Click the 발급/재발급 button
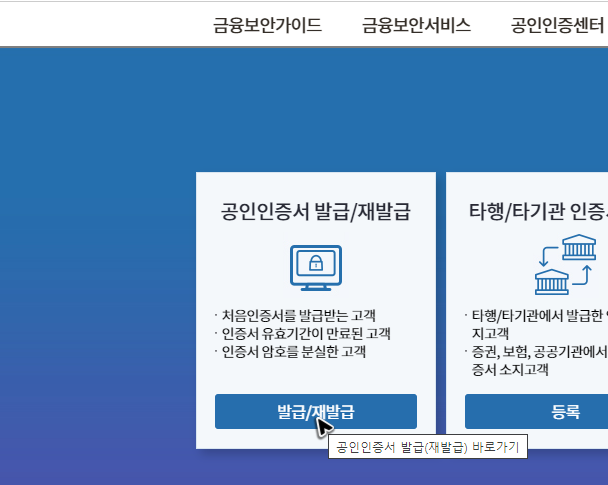The width and height of the screenshot is (608, 485). click(x=316, y=411)
